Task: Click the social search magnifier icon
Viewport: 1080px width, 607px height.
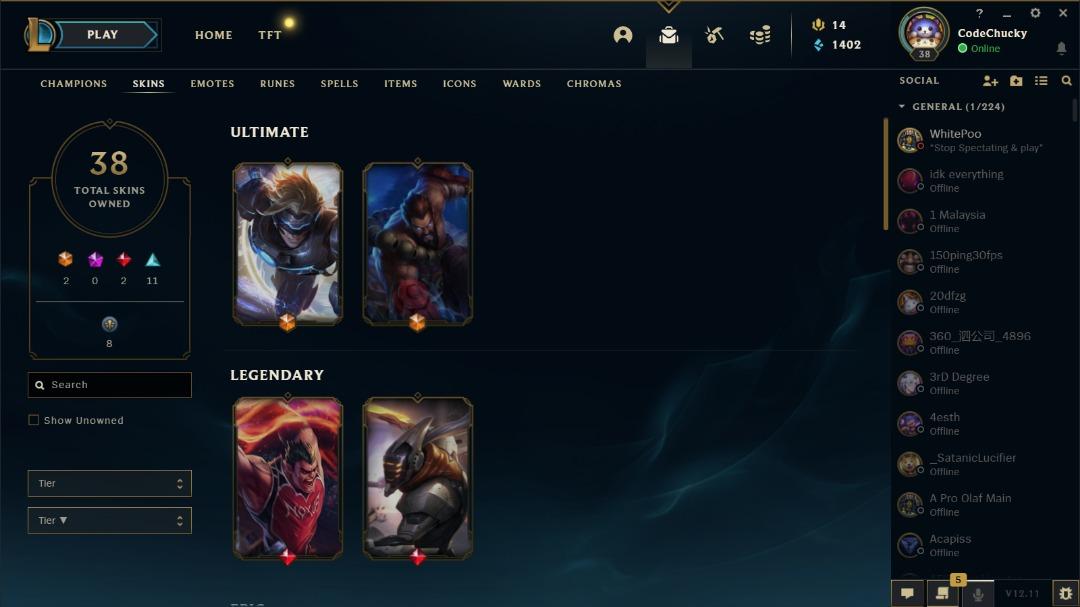Action: point(1066,81)
